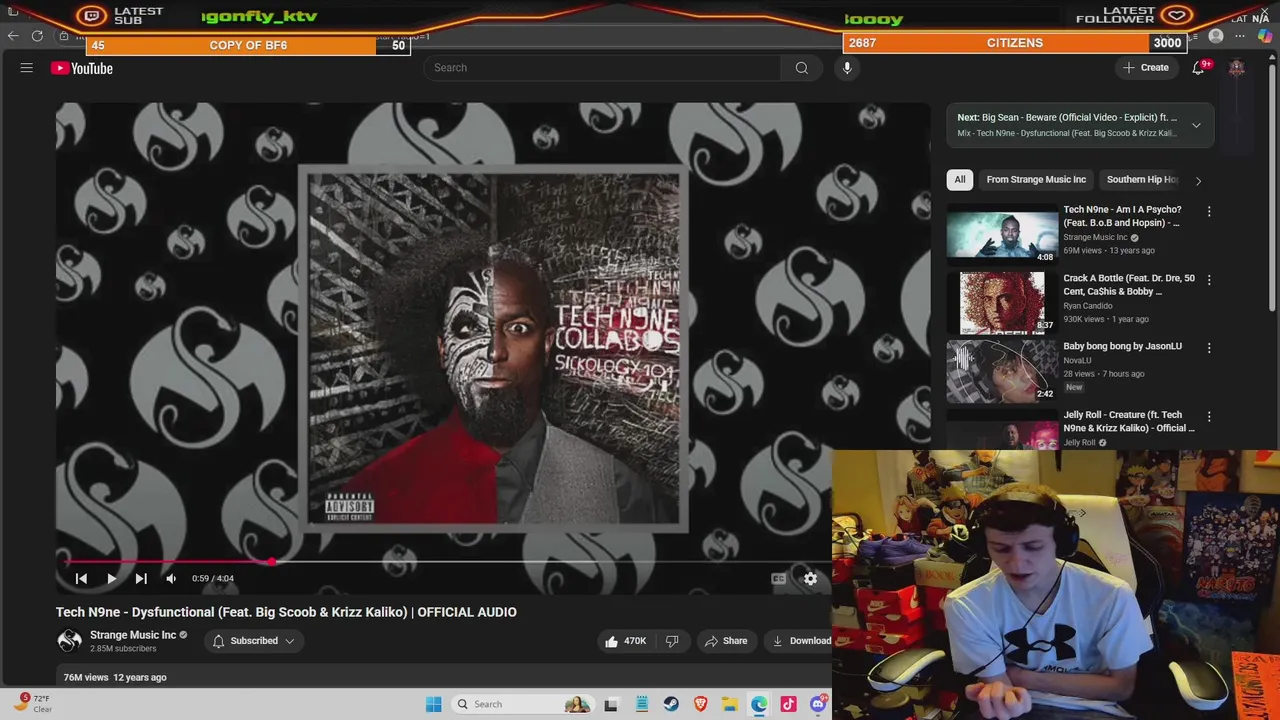Image resolution: width=1280 pixels, height=720 pixels.
Task: Dislike the video
Action: click(x=672, y=641)
